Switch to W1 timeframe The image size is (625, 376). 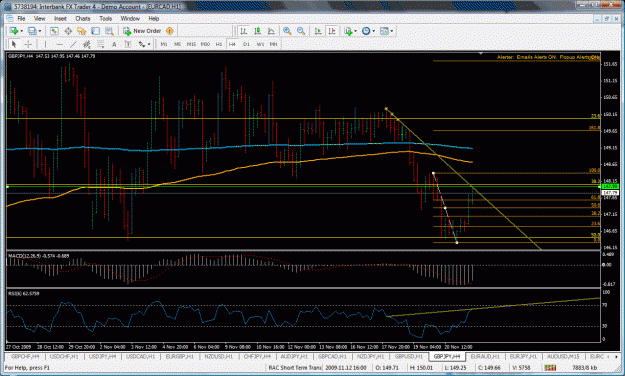tap(260, 44)
